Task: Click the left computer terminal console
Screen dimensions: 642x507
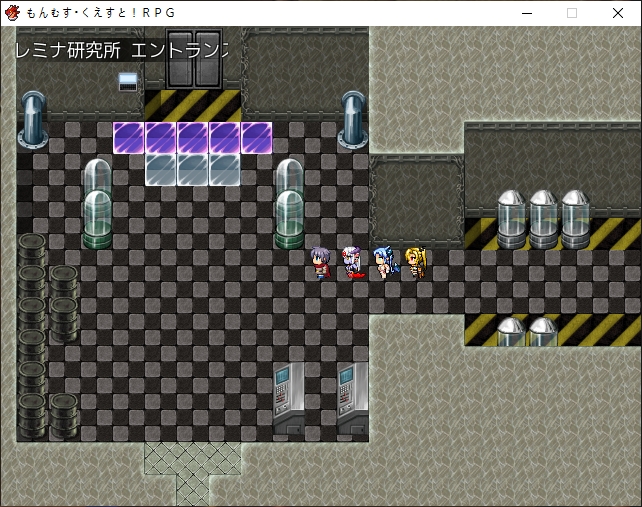Action: [289, 398]
